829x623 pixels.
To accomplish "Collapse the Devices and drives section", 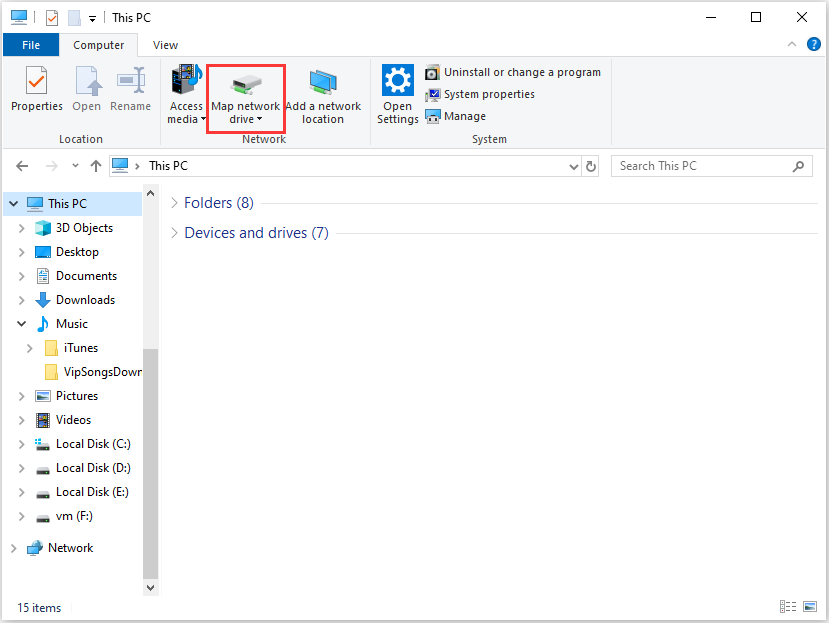I will (x=174, y=233).
